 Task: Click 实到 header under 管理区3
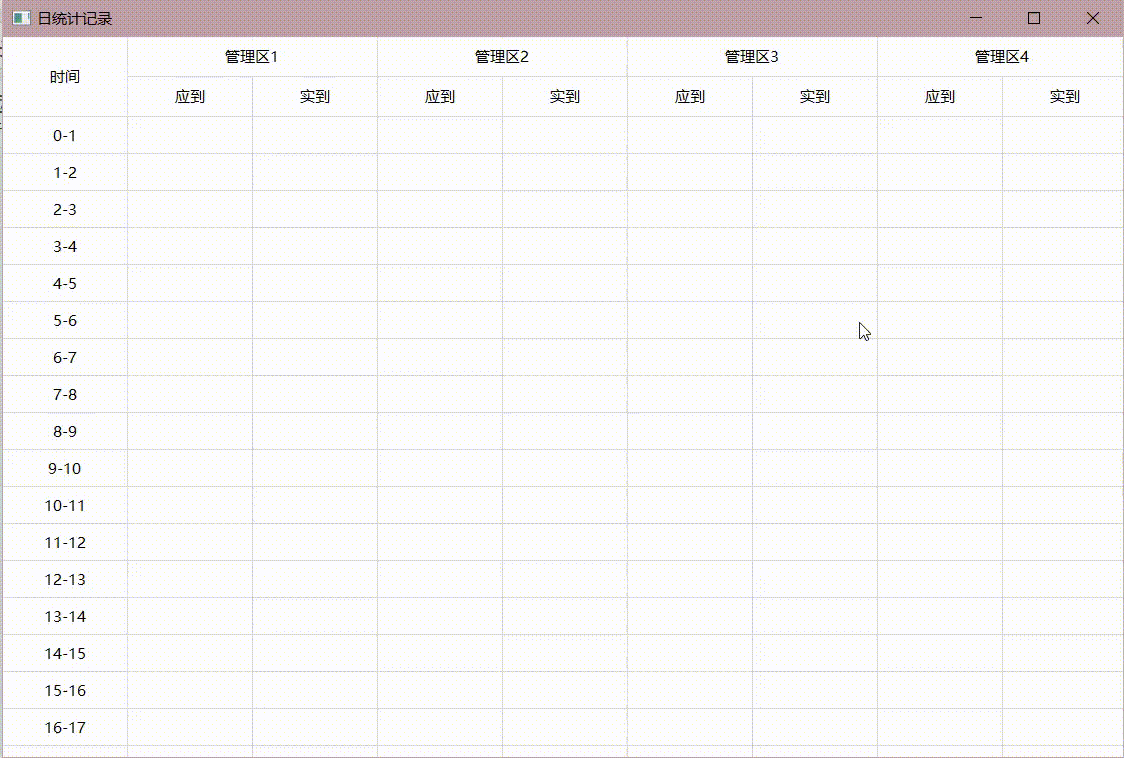tap(814, 97)
